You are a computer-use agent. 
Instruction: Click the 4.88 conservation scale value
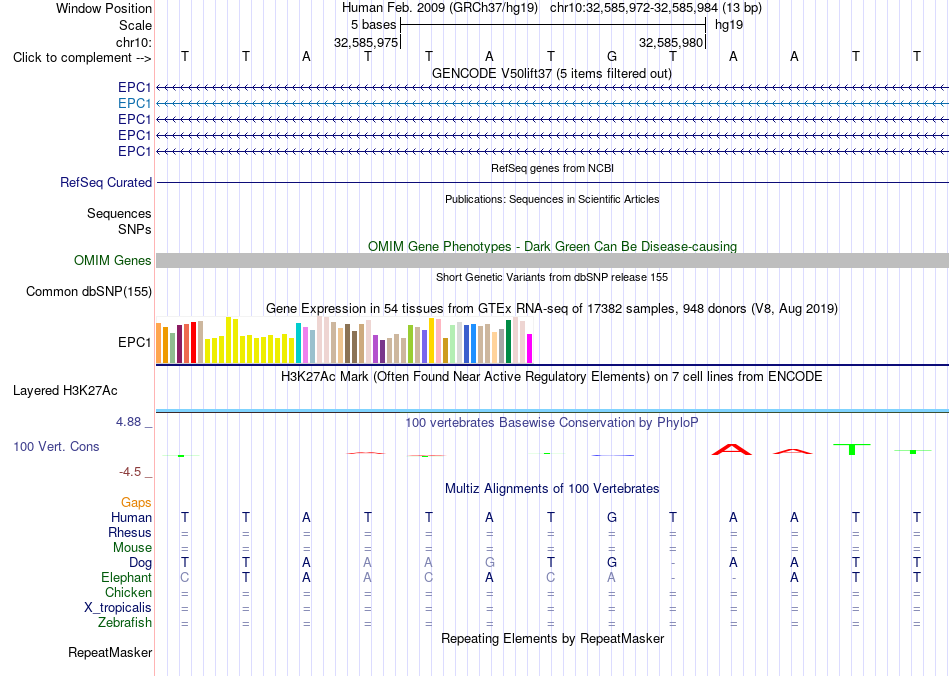tap(128, 422)
